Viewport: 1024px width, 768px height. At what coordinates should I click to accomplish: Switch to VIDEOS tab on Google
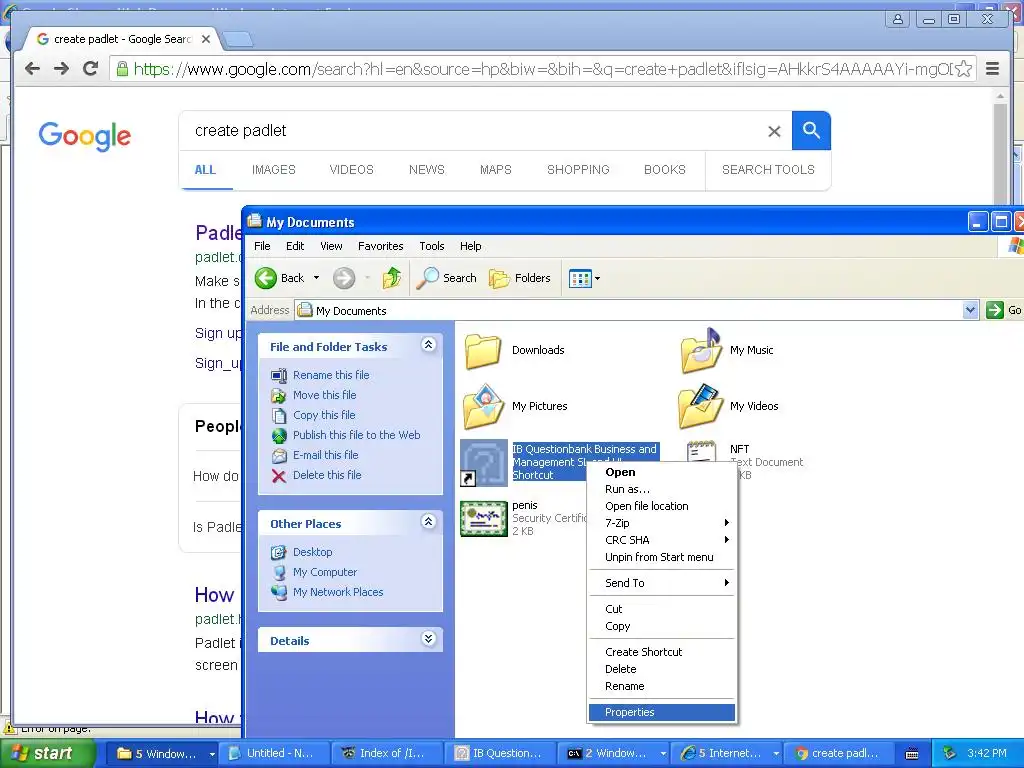click(x=351, y=170)
